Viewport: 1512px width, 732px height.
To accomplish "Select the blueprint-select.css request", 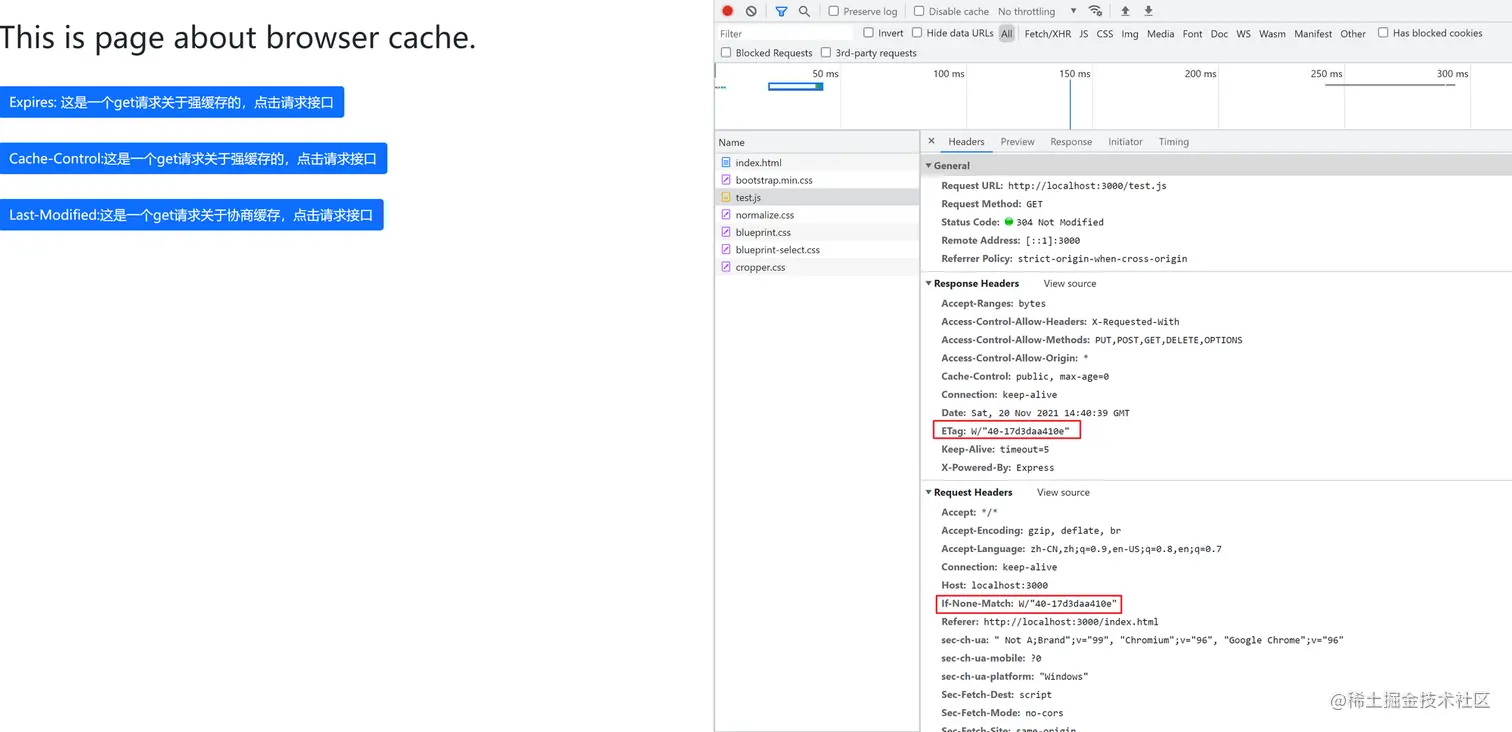I will 817,250.
